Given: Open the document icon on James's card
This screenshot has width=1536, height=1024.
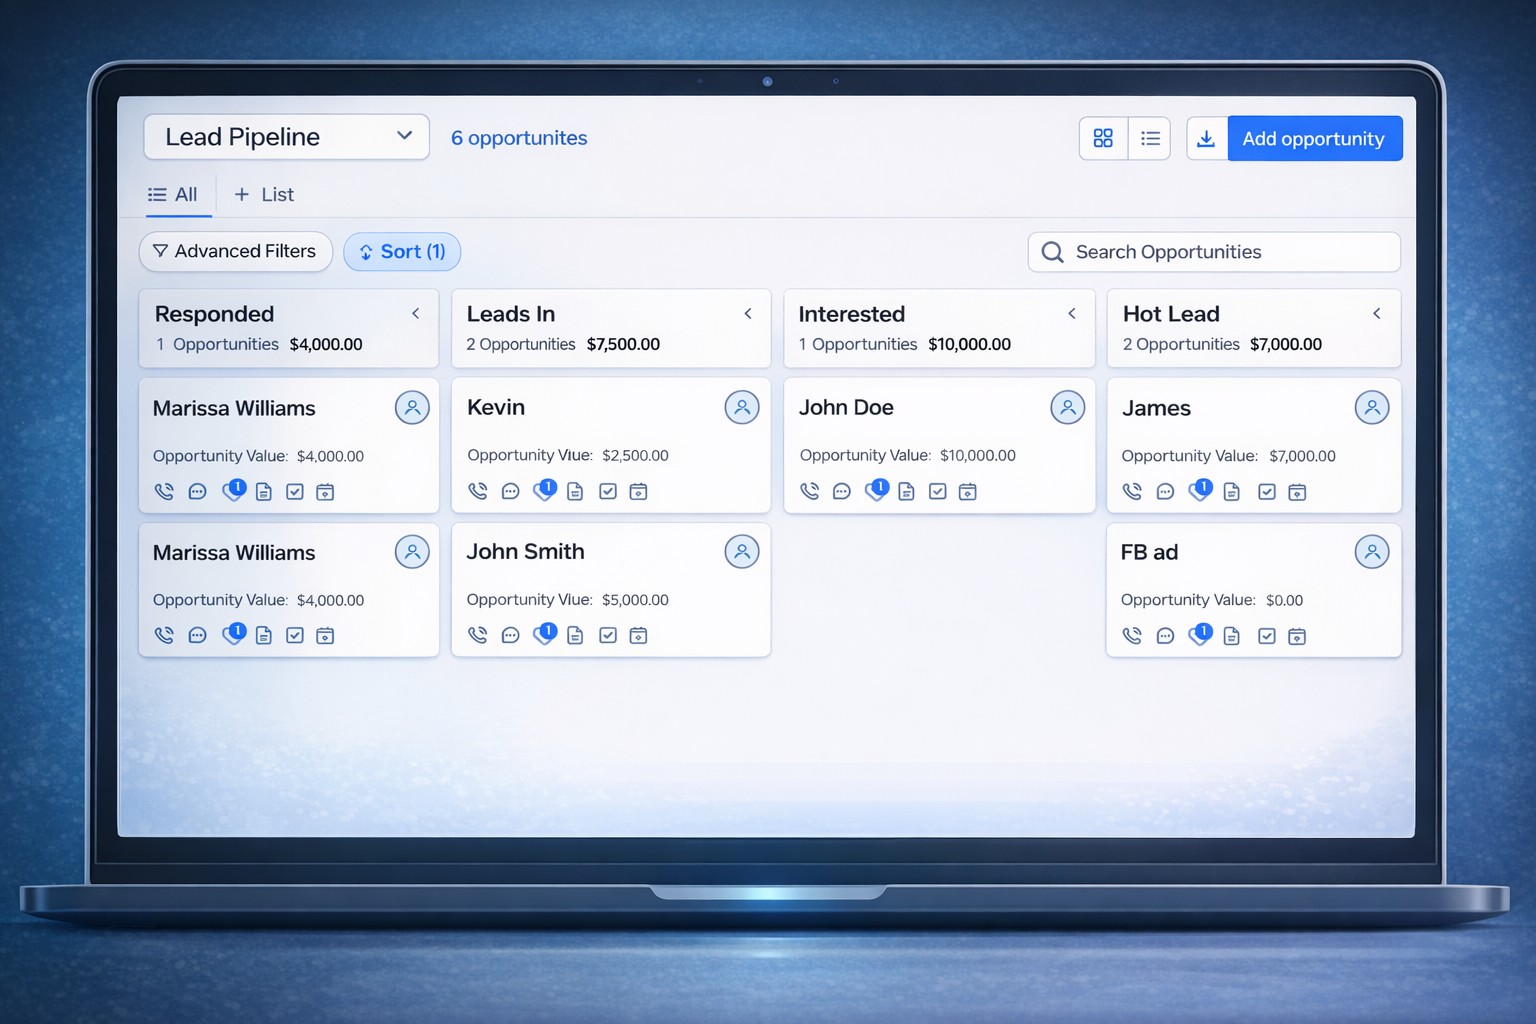Looking at the screenshot, I should click(1231, 491).
